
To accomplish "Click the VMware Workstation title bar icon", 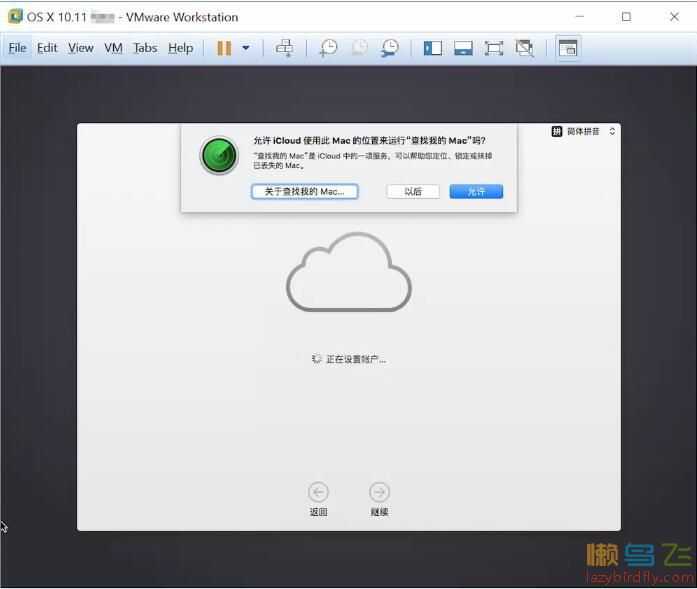I will tap(15, 16).
